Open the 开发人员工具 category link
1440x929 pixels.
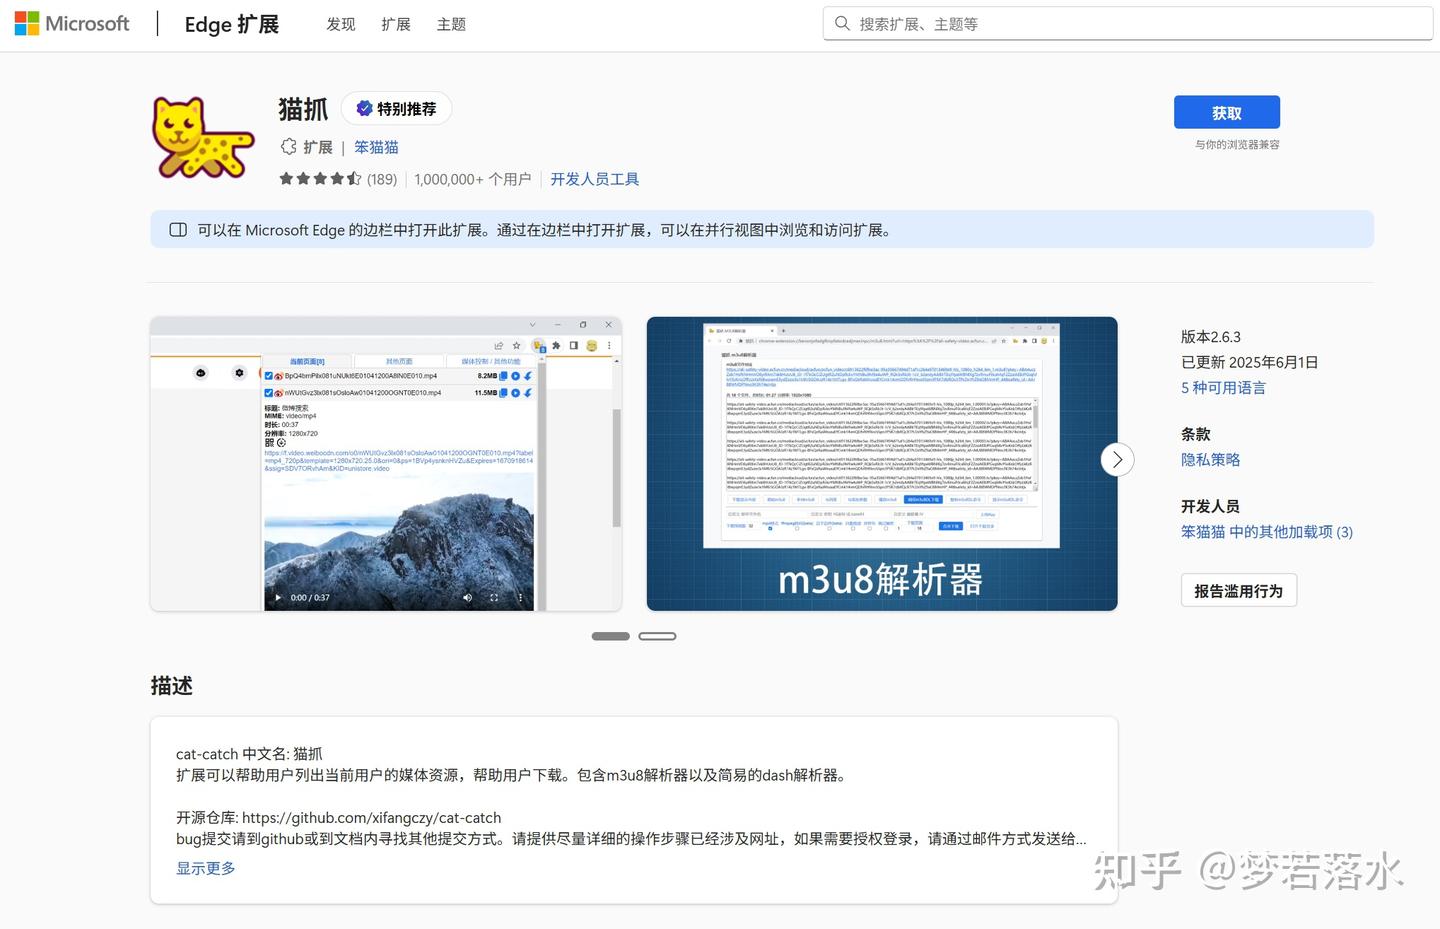(x=595, y=179)
